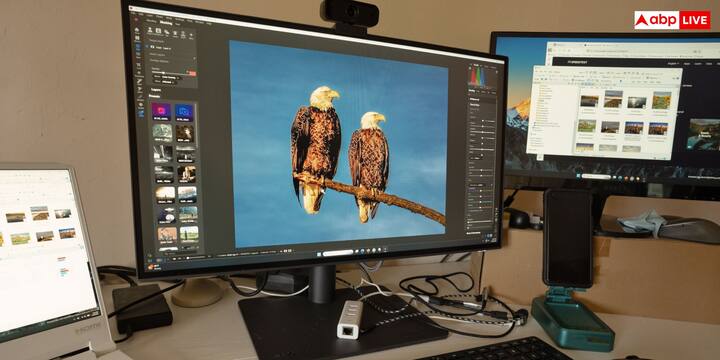The image size is (720, 360).
Task: Click the Start button on the second monitor taskbar
Action: click(x=578, y=175)
